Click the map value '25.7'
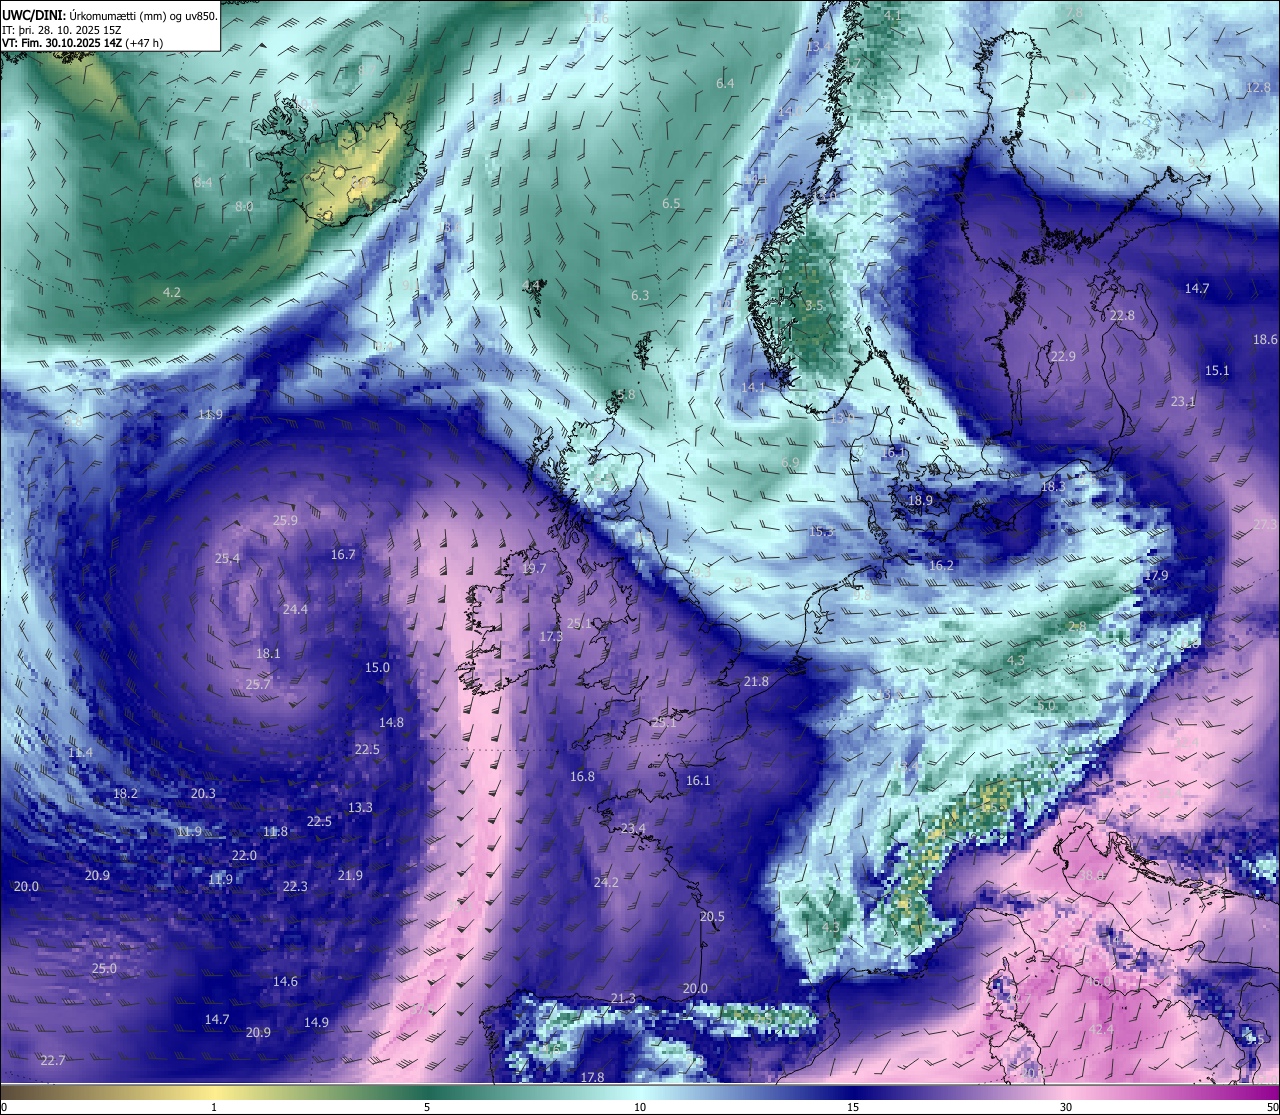This screenshot has width=1280, height=1115. [x=258, y=684]
